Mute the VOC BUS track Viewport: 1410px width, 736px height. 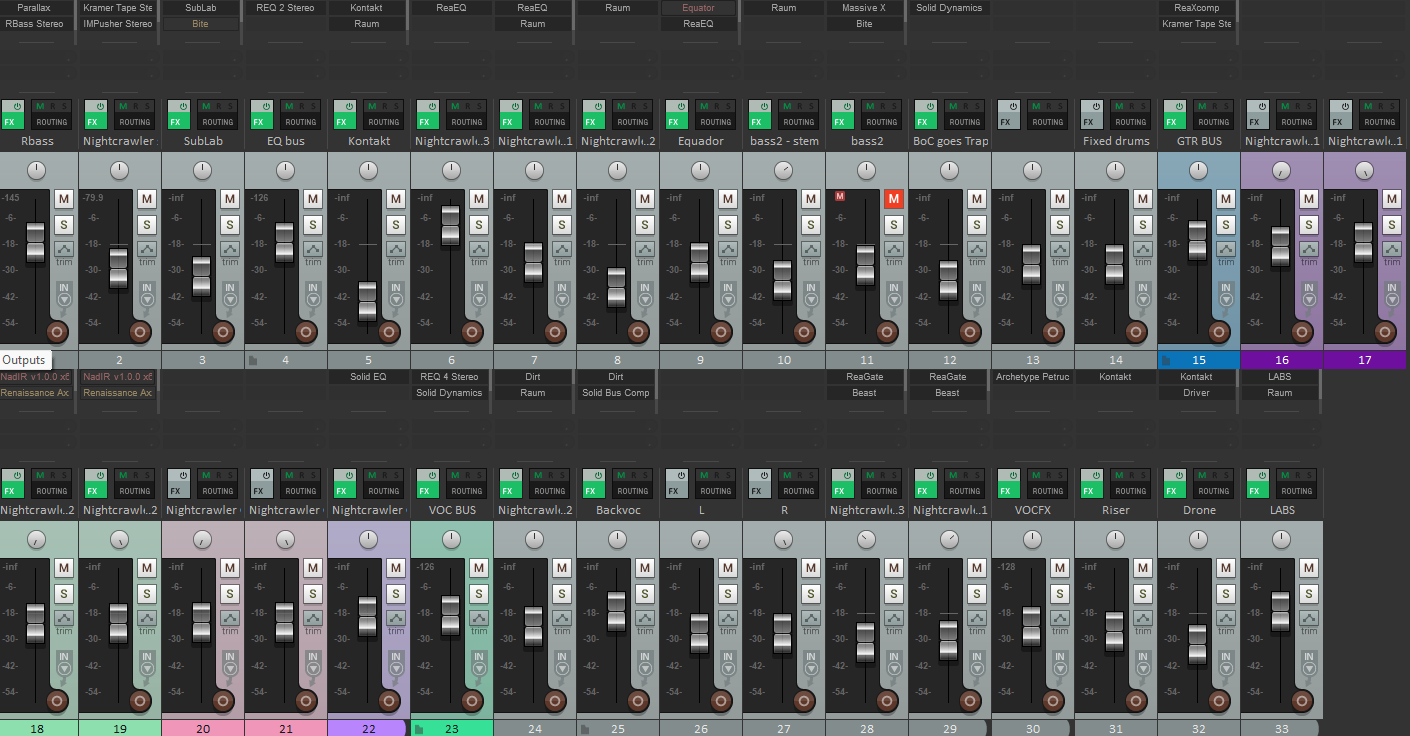[x=479, y=568]
